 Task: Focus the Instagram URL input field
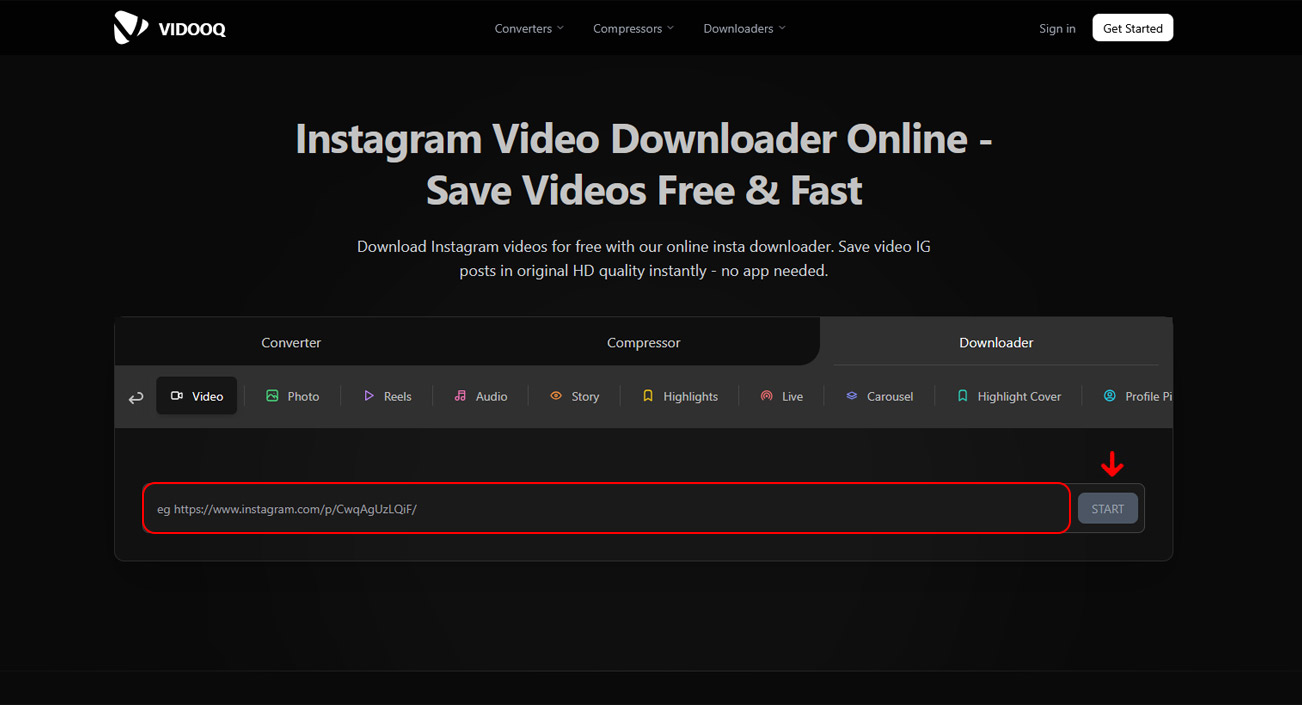(x=606, y=509)
